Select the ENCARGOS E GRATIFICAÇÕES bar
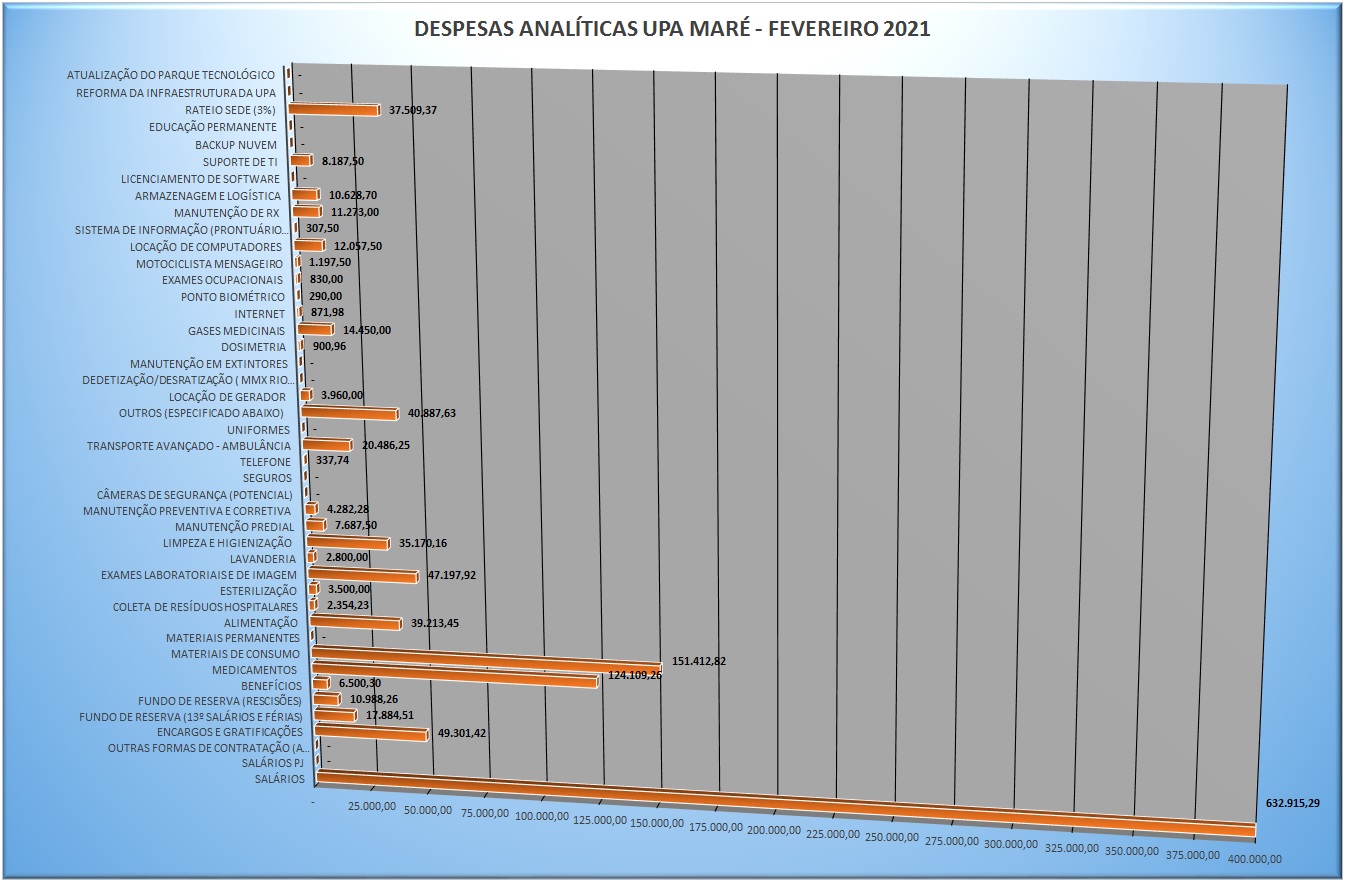This screenshot has height=882, width=1345. point(371,733)
